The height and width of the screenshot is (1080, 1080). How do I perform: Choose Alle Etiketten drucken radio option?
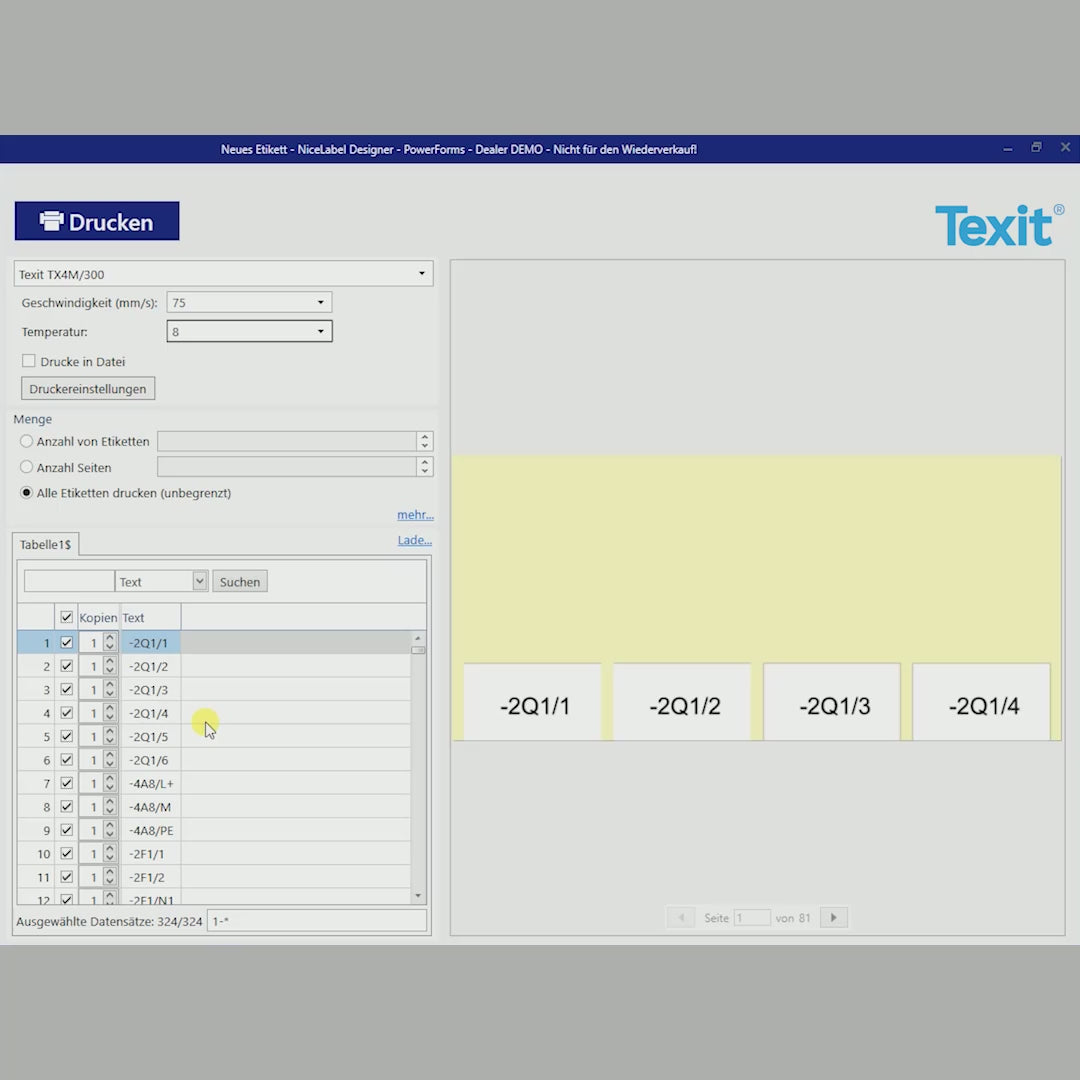pos(27,493)
